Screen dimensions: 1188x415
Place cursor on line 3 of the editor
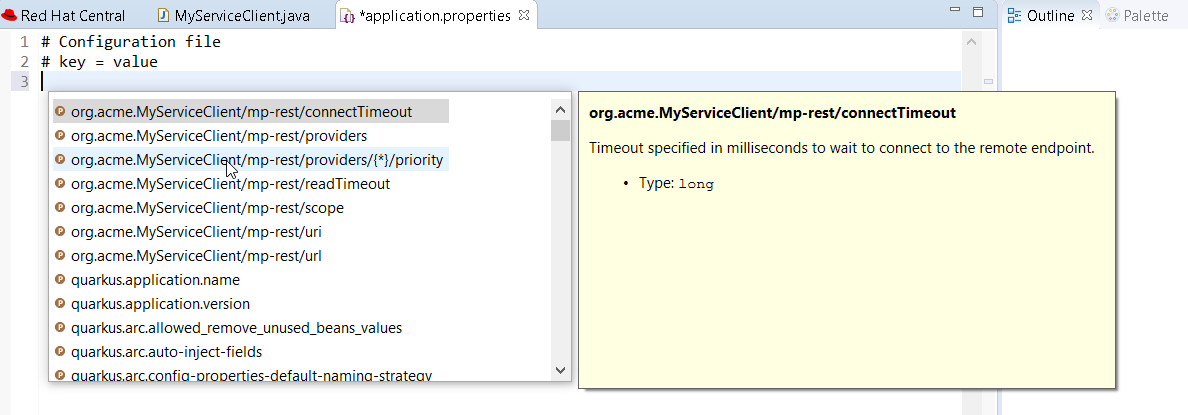(x=500, y=81)
